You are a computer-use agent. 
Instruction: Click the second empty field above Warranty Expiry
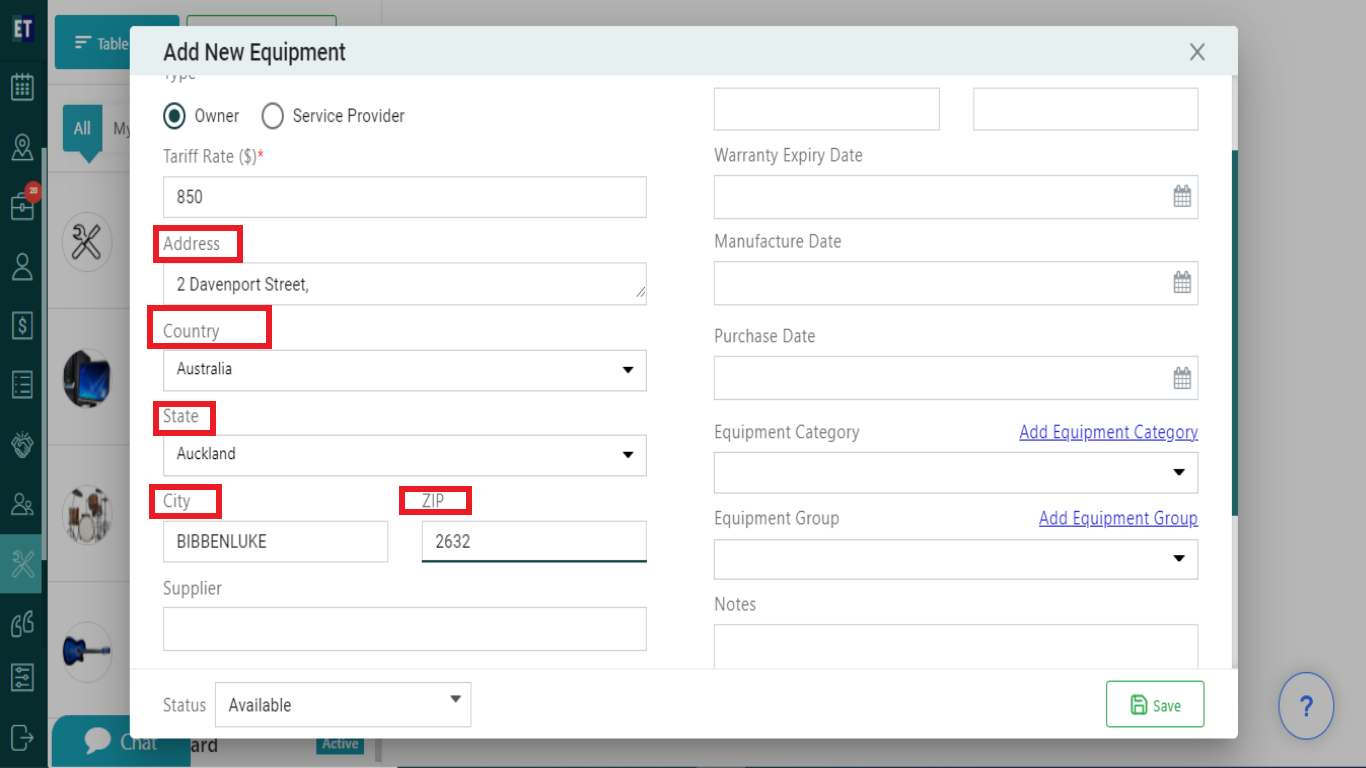1085,109
